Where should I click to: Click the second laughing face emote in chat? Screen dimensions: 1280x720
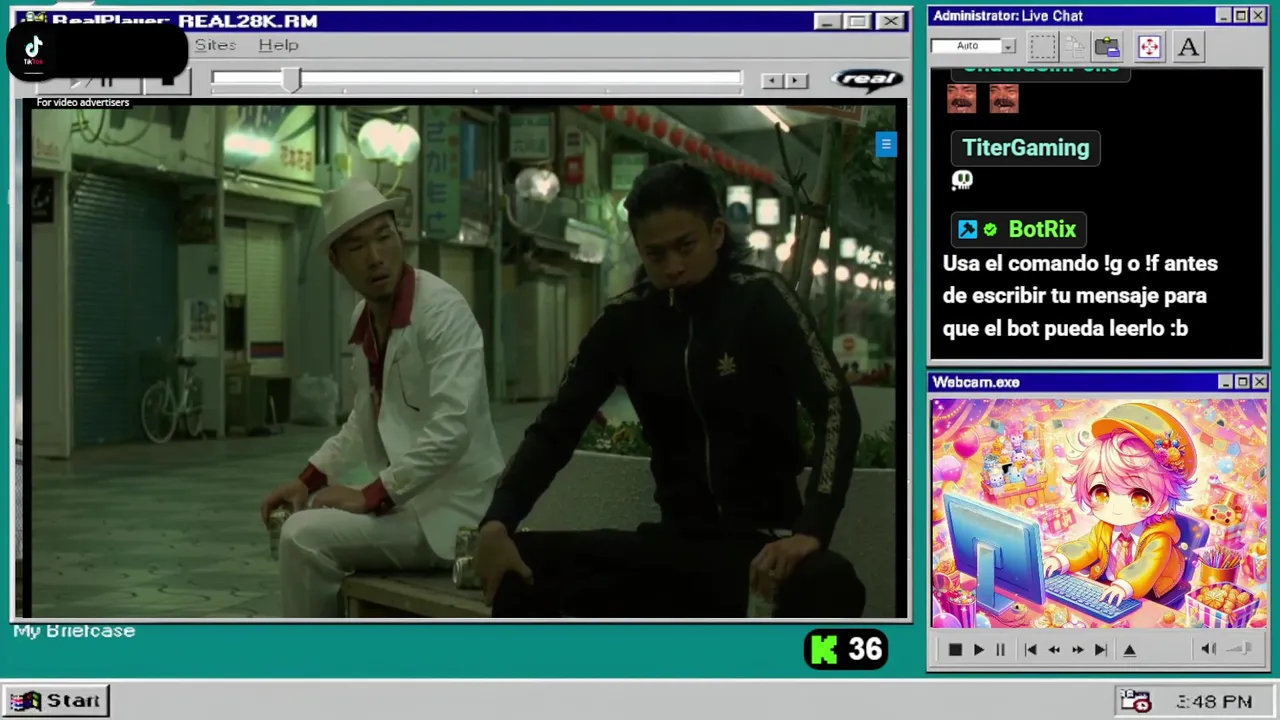coord(1004,98)
